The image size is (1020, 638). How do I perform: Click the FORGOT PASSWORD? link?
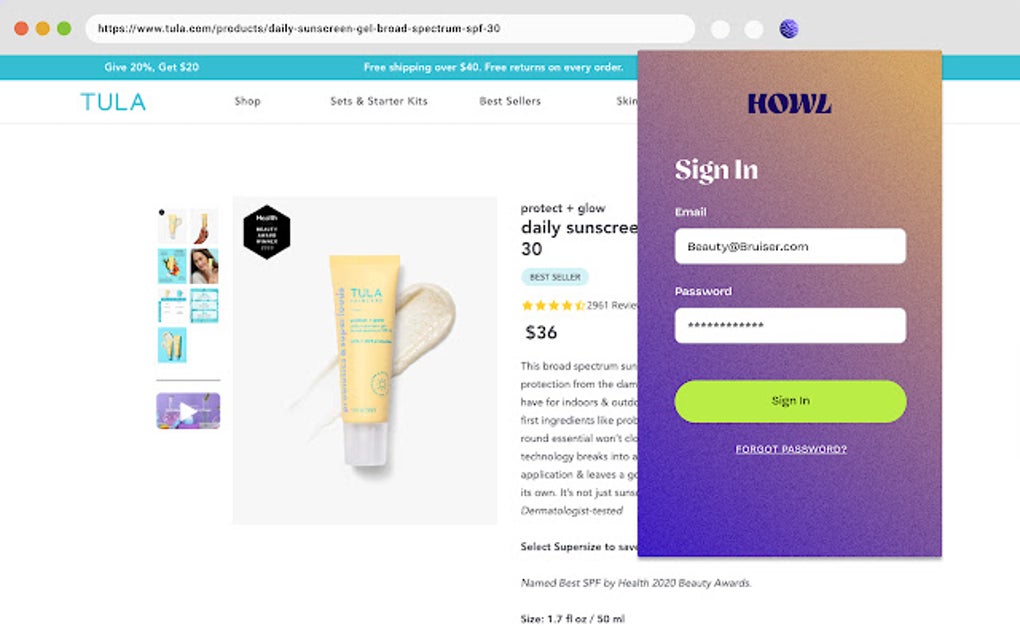(x=789, y=448)
